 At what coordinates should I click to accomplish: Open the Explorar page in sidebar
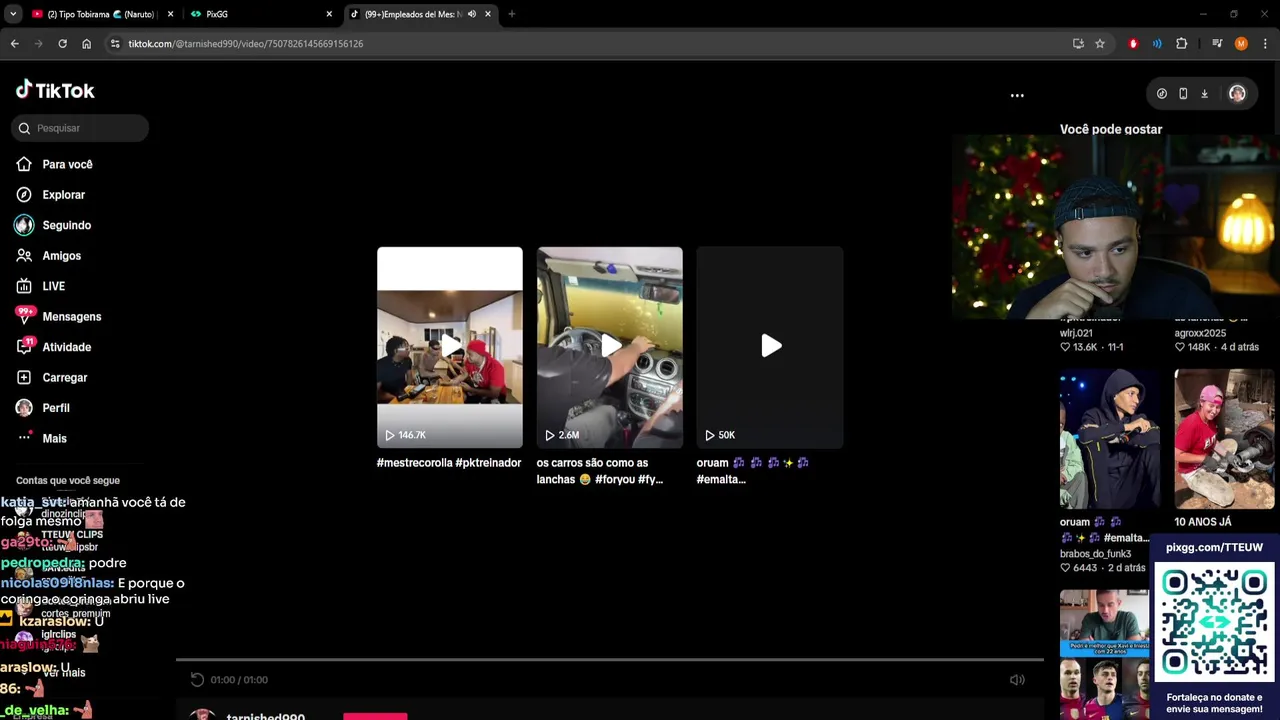pyautogui.click(x=63, y=195)
